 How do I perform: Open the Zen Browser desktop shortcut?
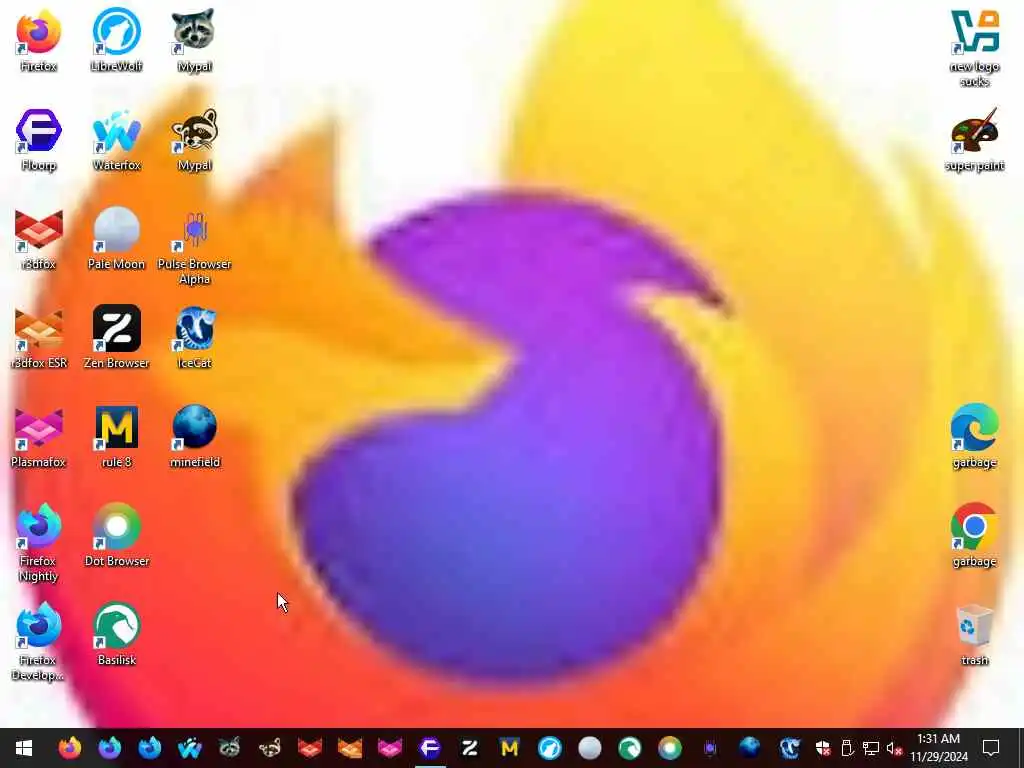pos(117,338)
